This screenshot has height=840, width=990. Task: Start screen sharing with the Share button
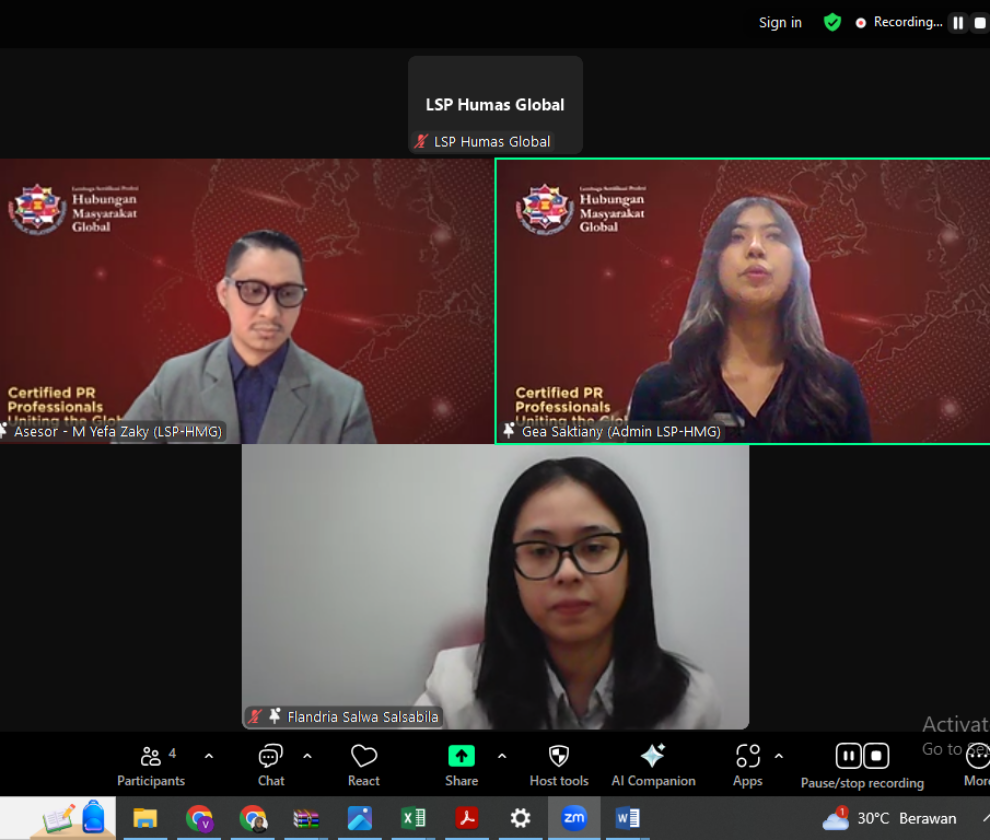click(x=462, y=765)
